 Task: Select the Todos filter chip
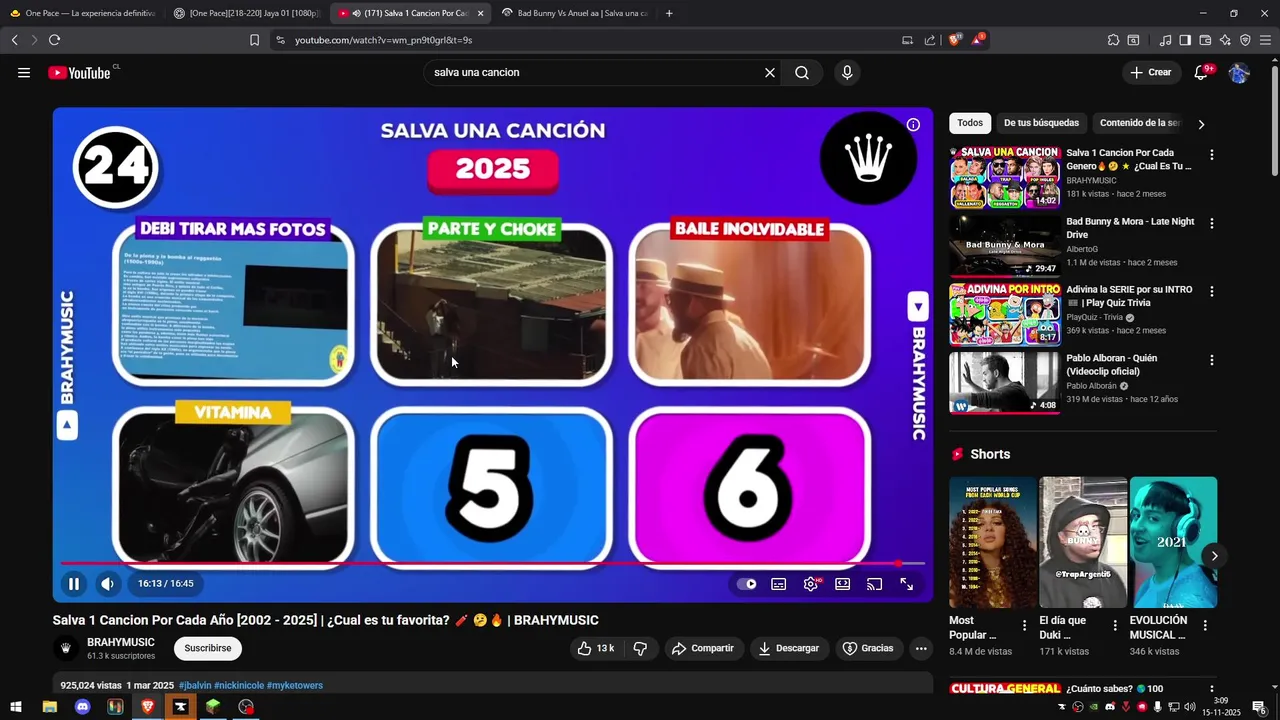(970, 123)
